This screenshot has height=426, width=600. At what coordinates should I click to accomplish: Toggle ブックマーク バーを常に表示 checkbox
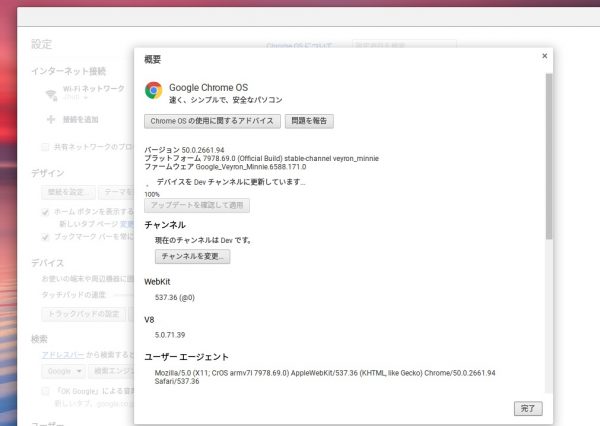pos(45,237)
